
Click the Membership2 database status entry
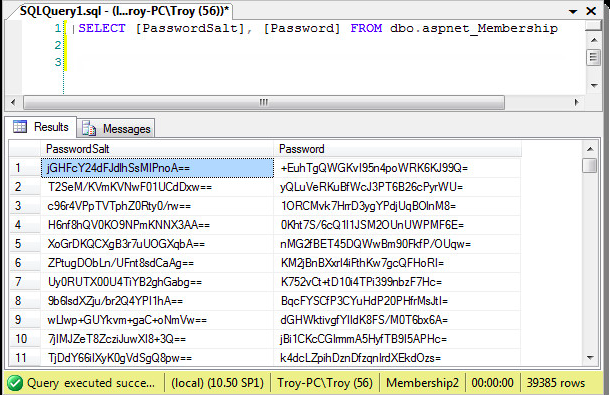422,383
